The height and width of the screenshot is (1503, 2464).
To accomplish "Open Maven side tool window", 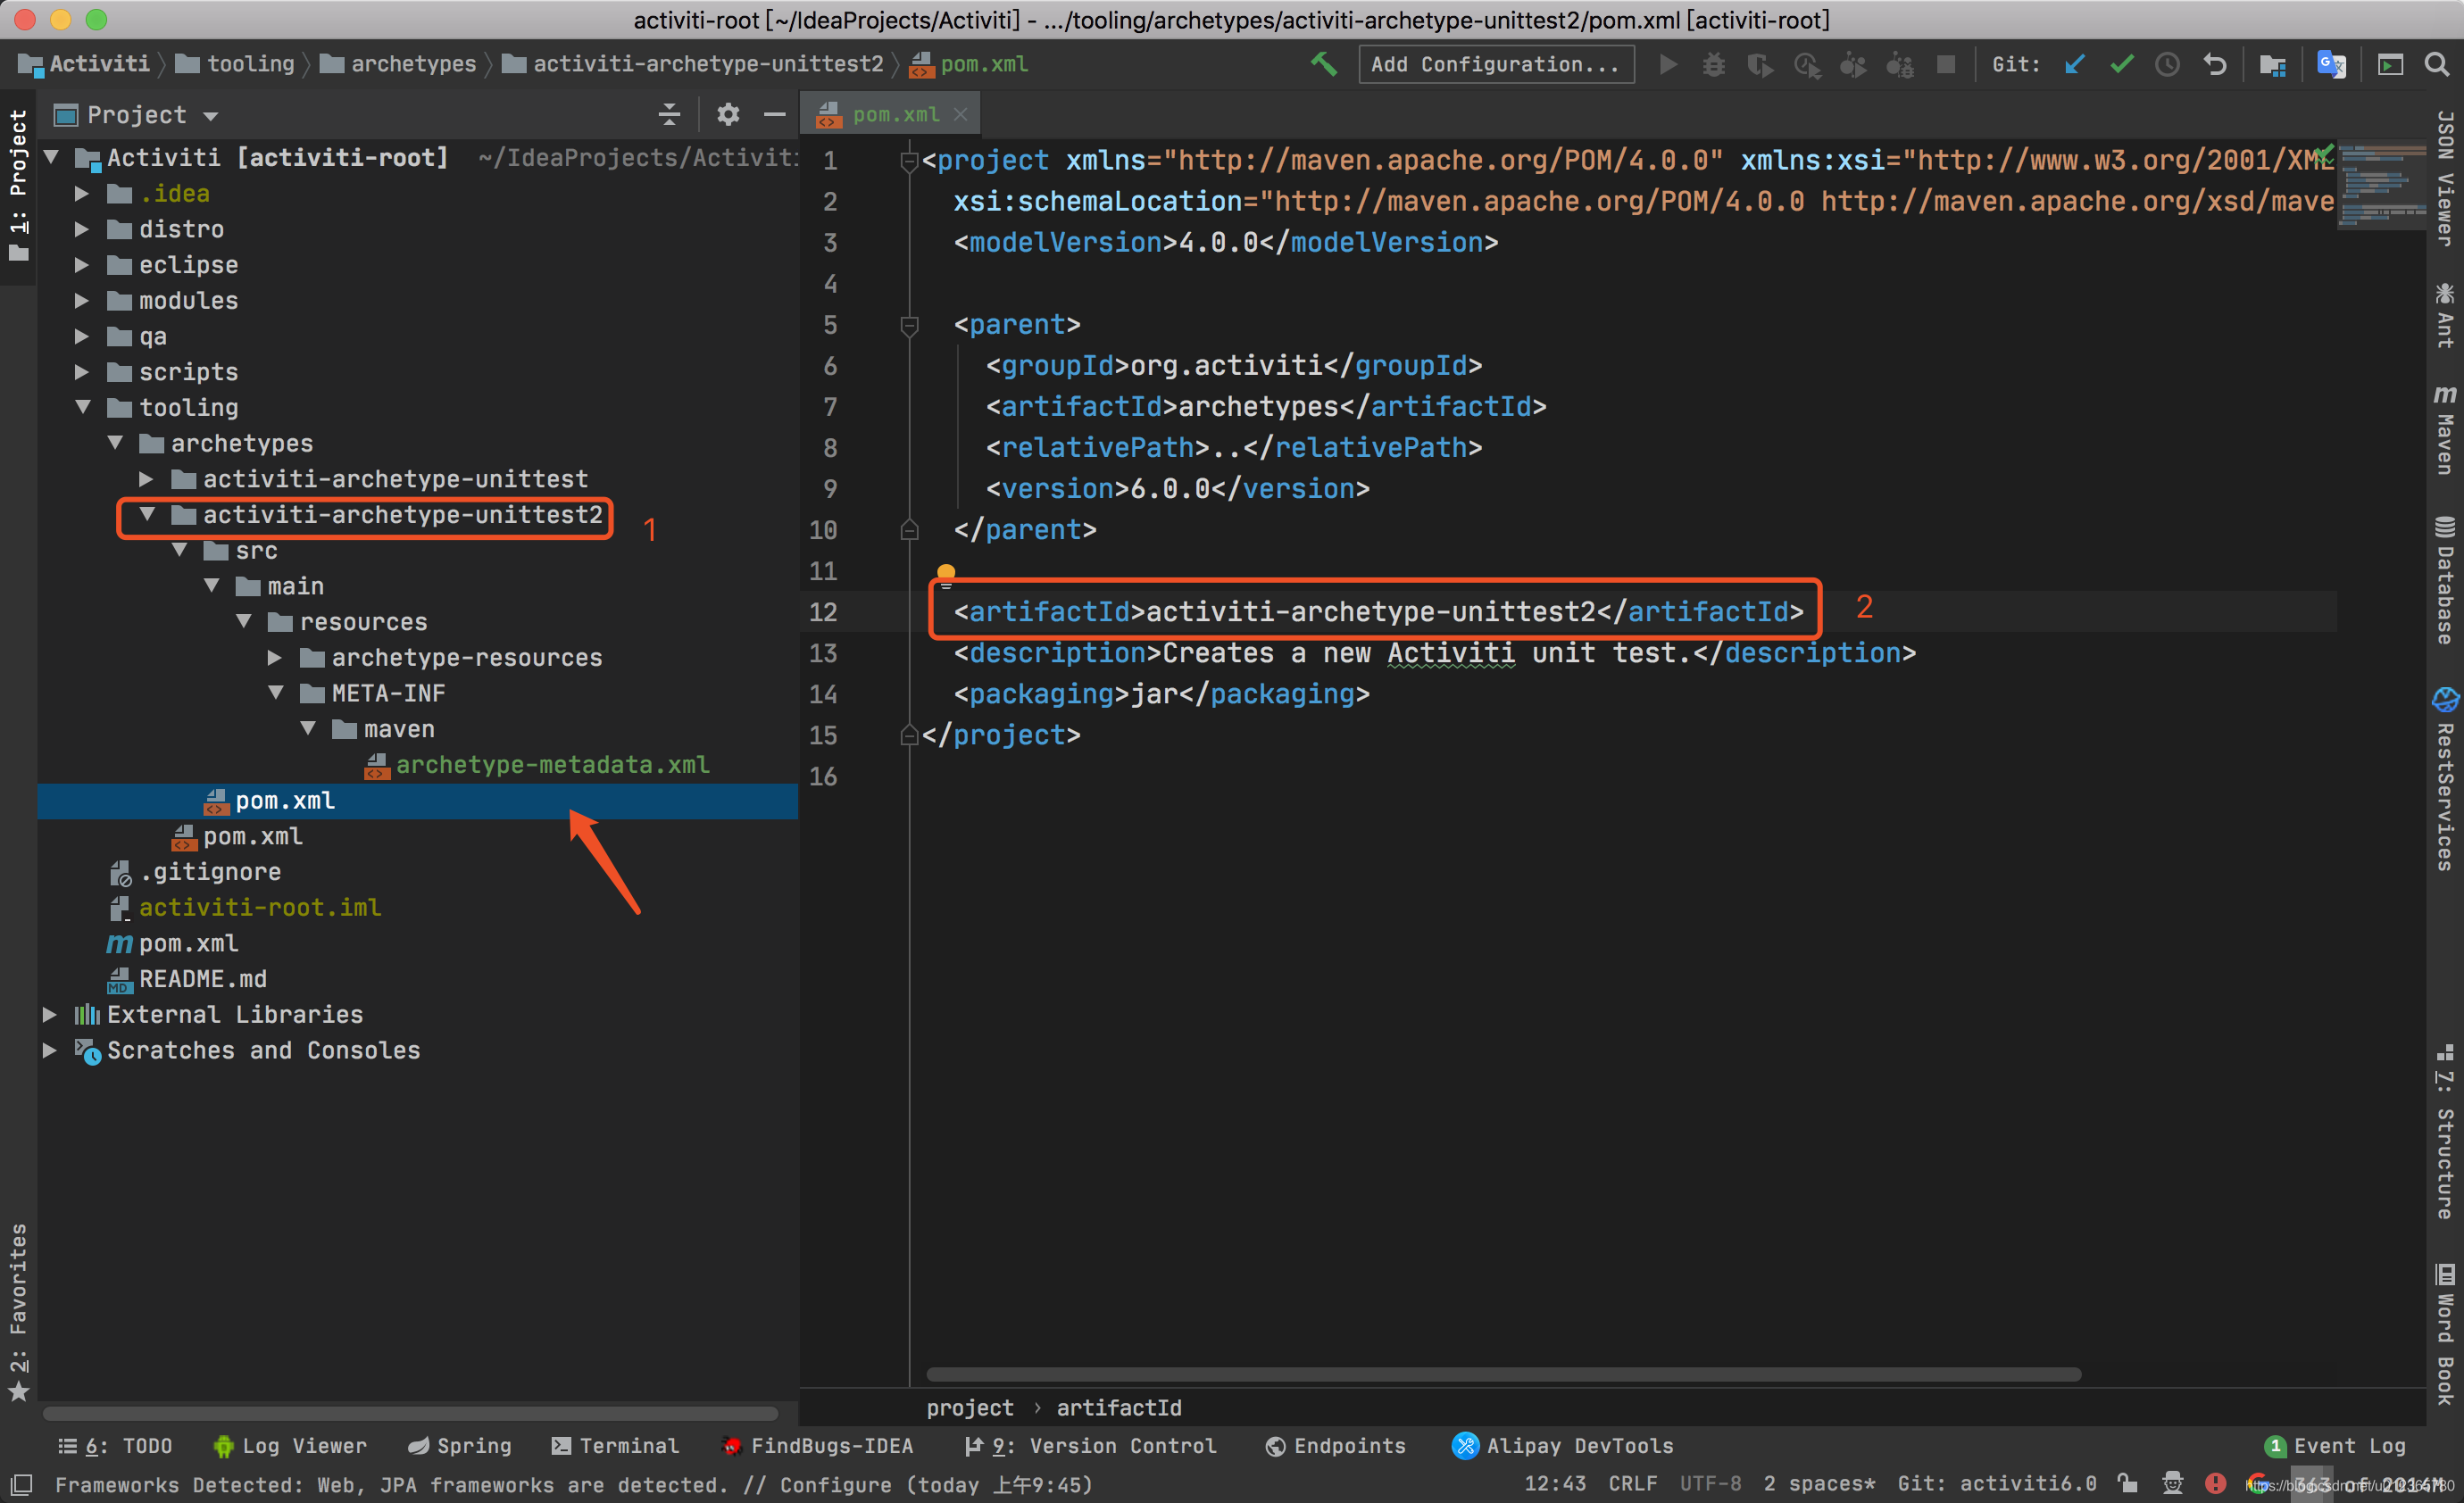I will coord(2445,430).
